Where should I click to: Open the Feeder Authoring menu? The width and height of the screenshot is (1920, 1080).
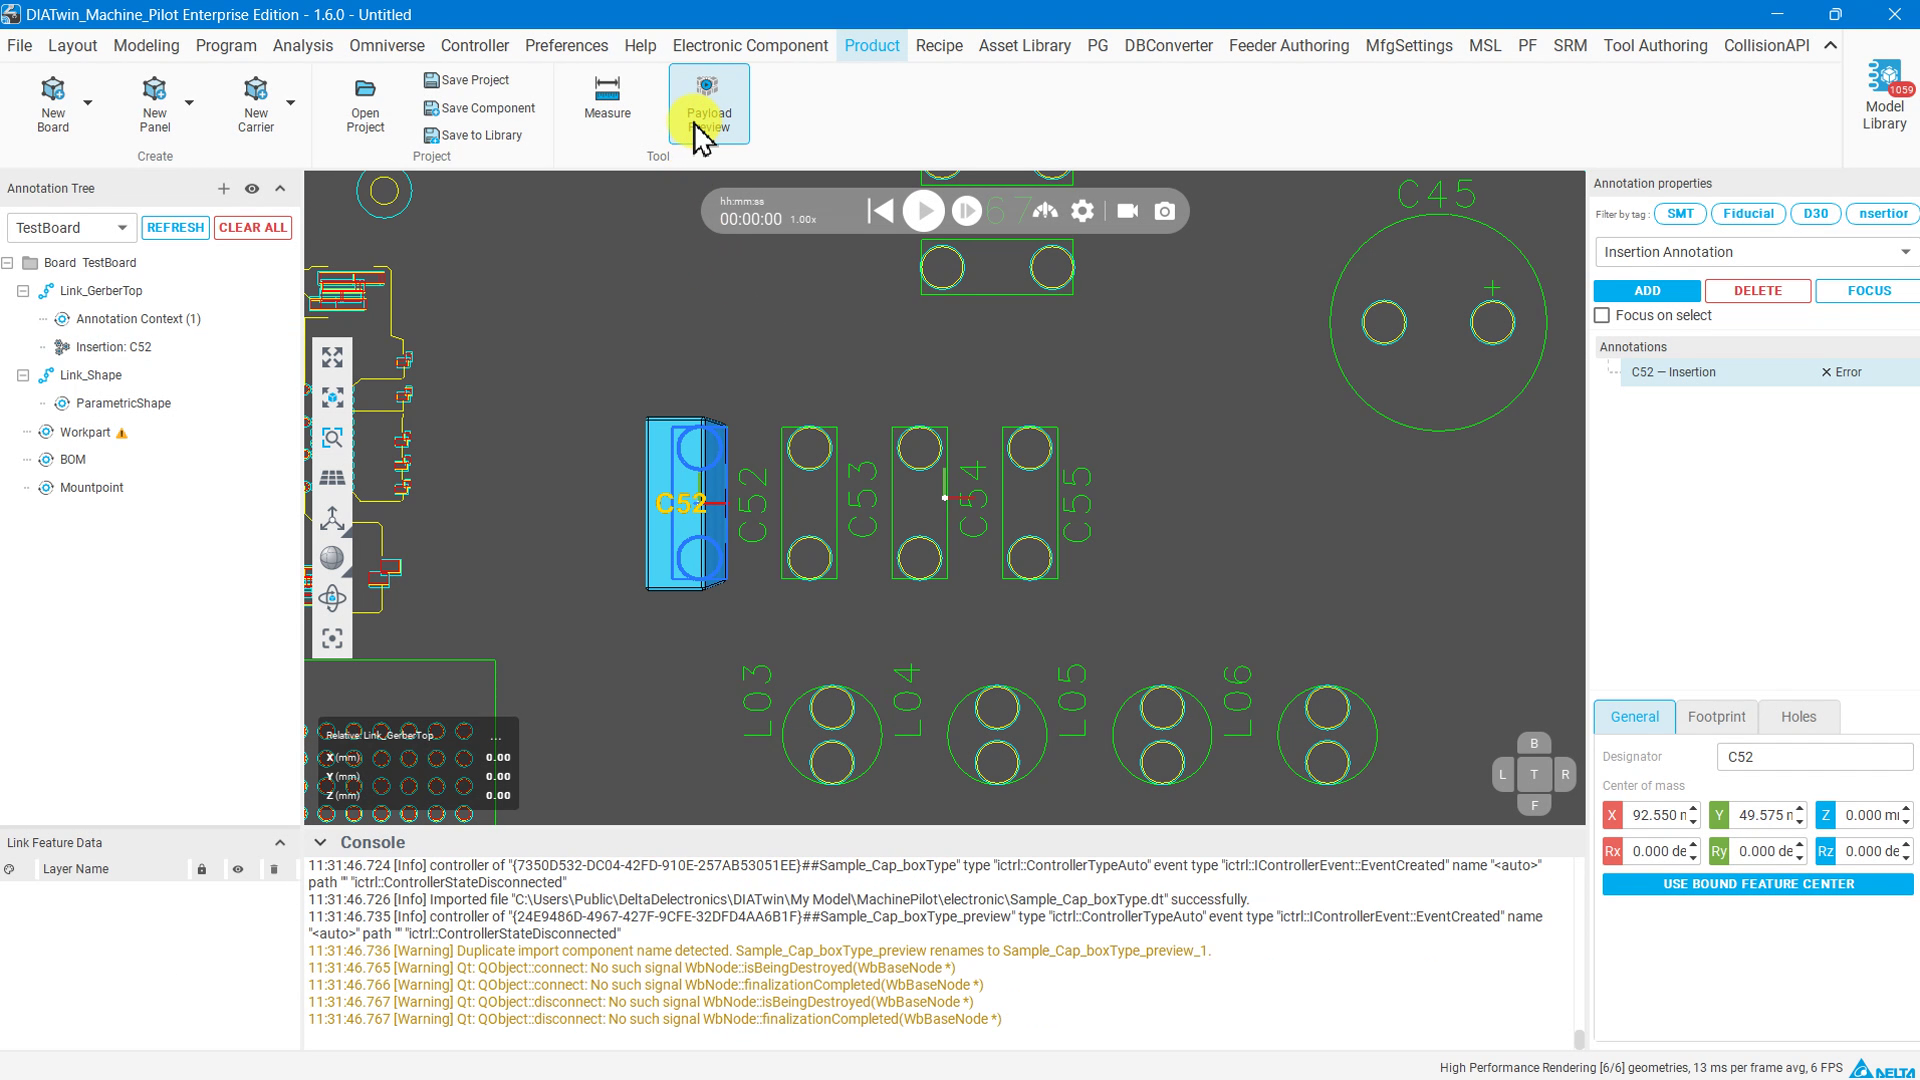click(x=1288, y=46)
